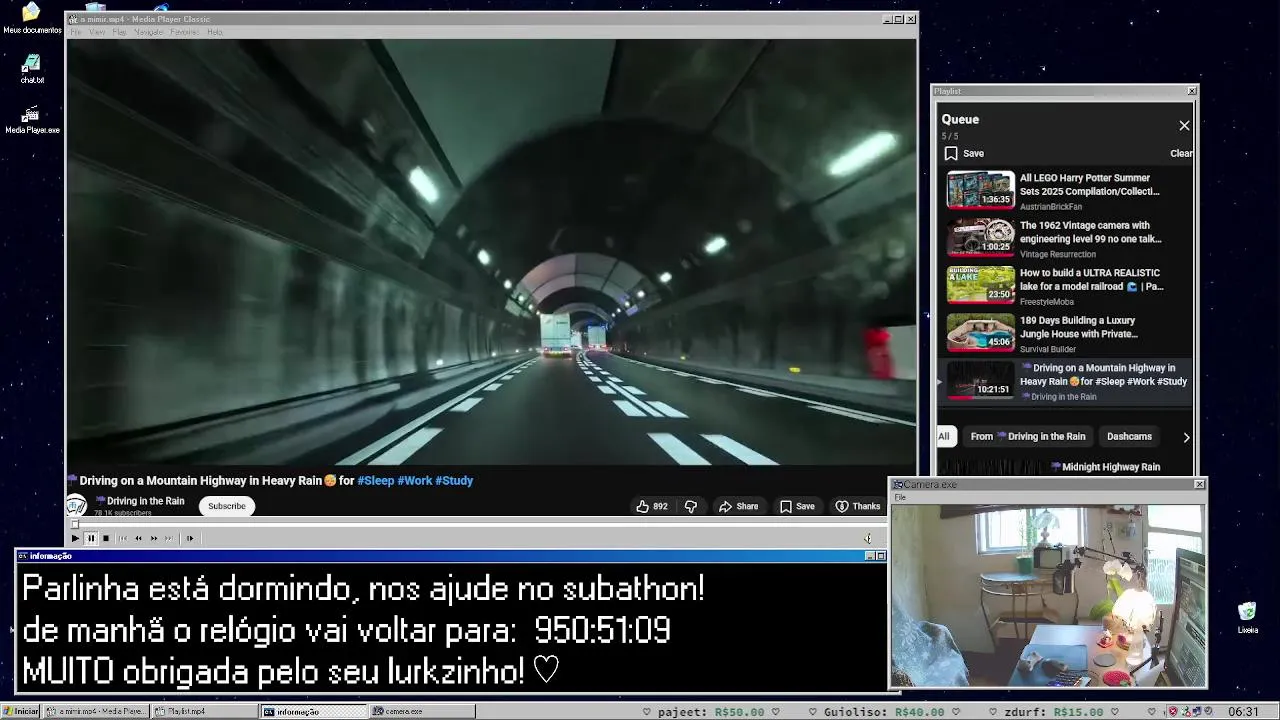Select the 1962 Vintage camera video thumbnail
Image resolution: width=1280 pixels, height=720 pixels.
point(981,237)
